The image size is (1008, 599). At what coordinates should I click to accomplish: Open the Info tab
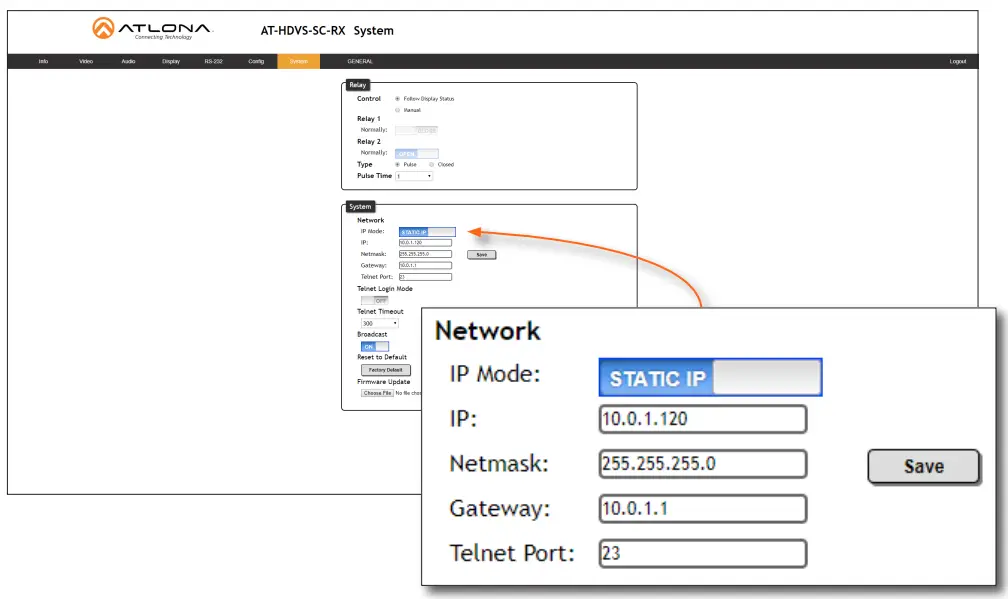43,62
